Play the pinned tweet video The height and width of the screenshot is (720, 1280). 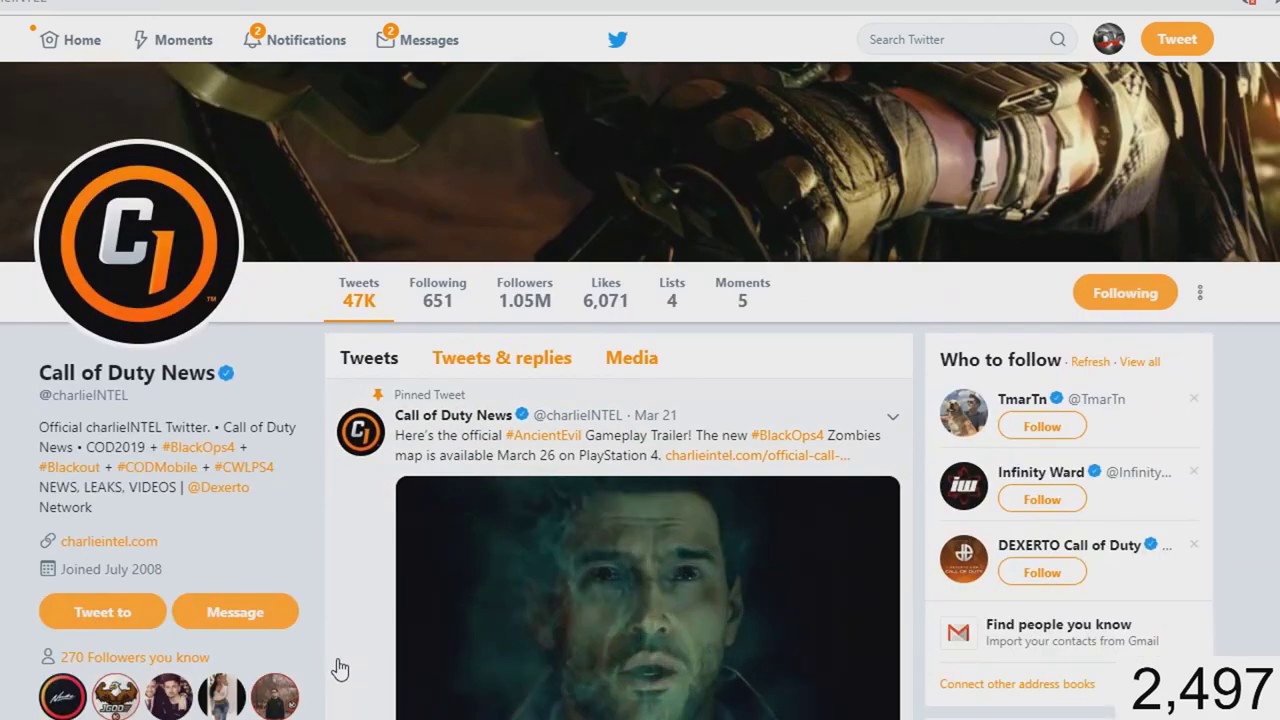[647, 598]
